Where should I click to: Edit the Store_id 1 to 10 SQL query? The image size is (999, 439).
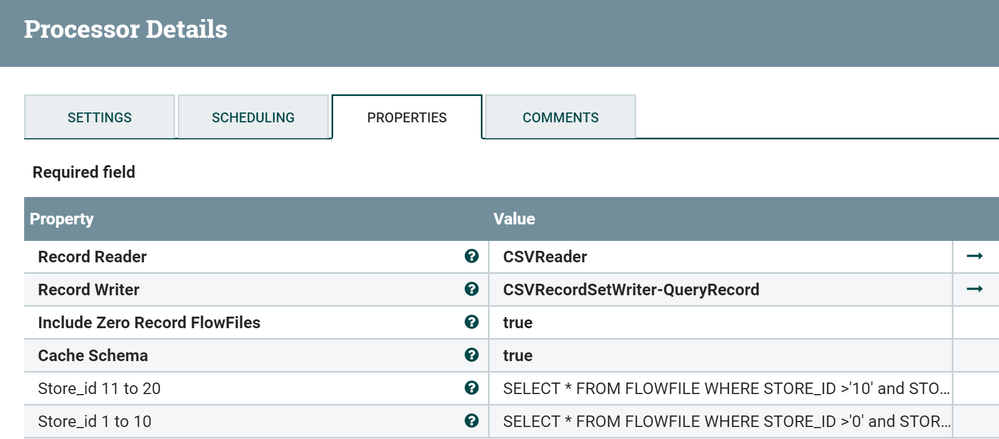(726, 421)
